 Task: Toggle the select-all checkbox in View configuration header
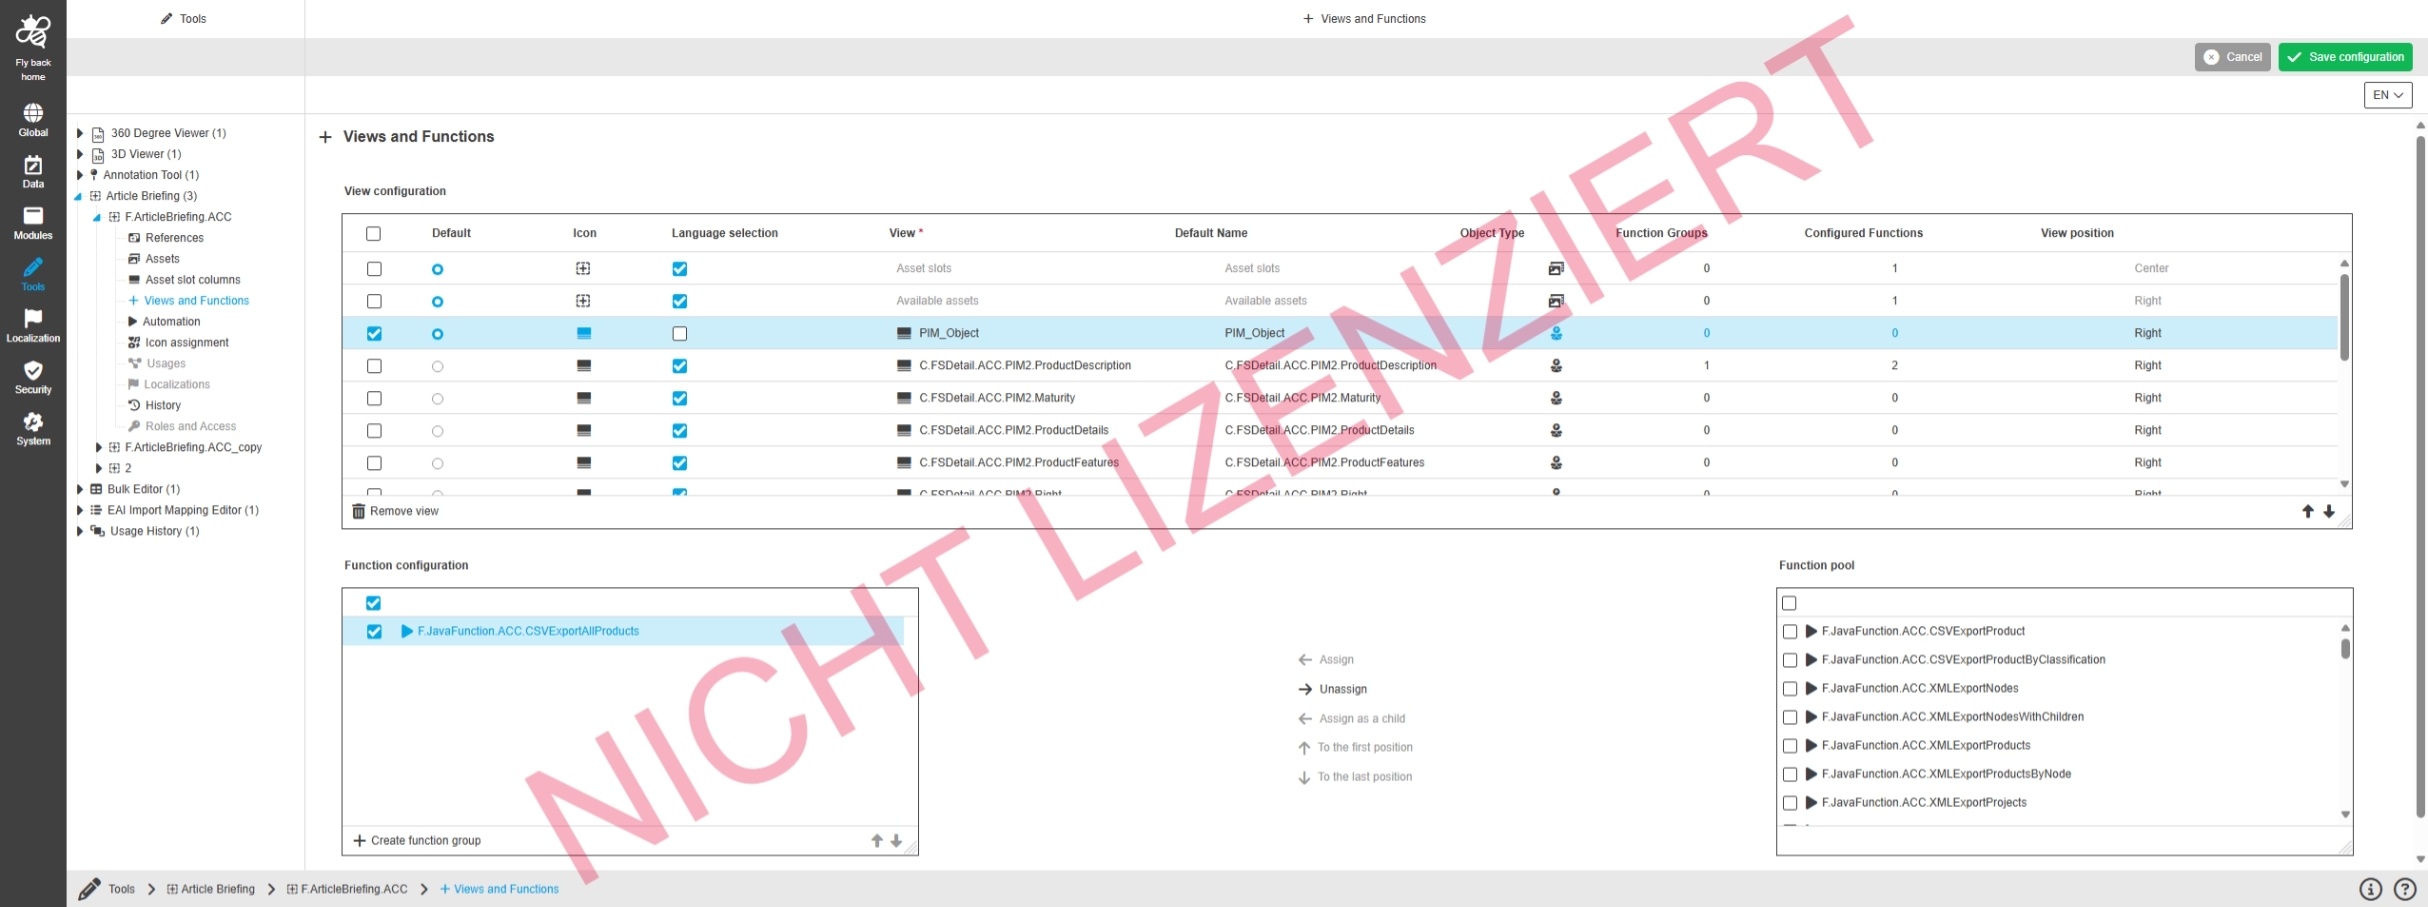point(373,234)
